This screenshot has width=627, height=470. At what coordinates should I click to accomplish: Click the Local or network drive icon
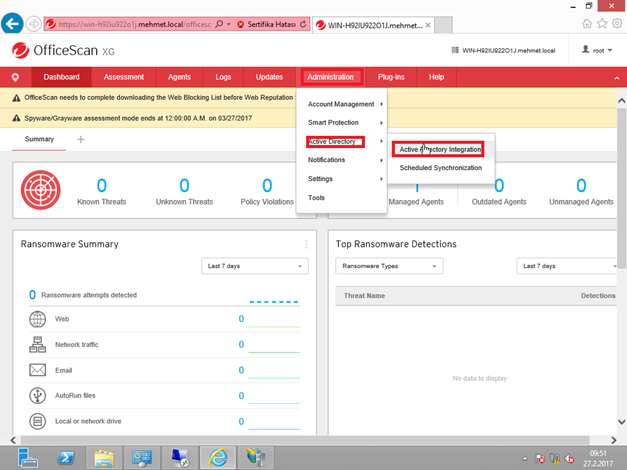pyautogui.click(x=38, y=421)
